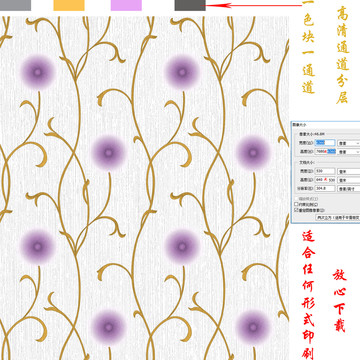
Task: Toggle the grayed-out scale styles checkbox
Action: pyautogui.click(x=296, y=199)
